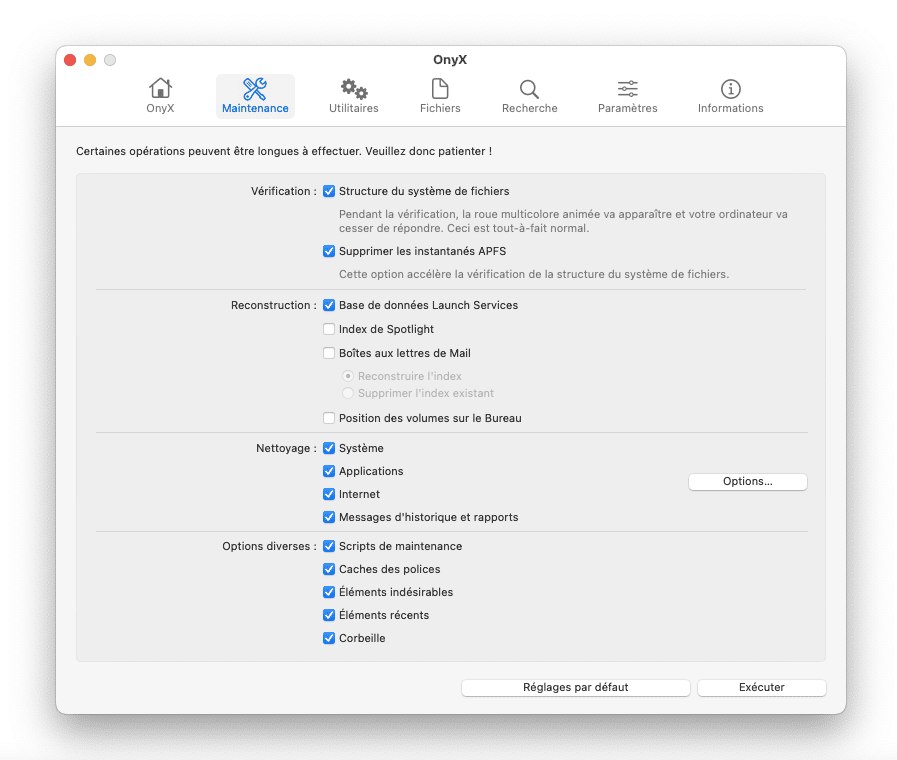Viewport: 897px width, 760px height.
Task: Open the OnyX home icon in toolbar
Action: click(x=160, y=89)
